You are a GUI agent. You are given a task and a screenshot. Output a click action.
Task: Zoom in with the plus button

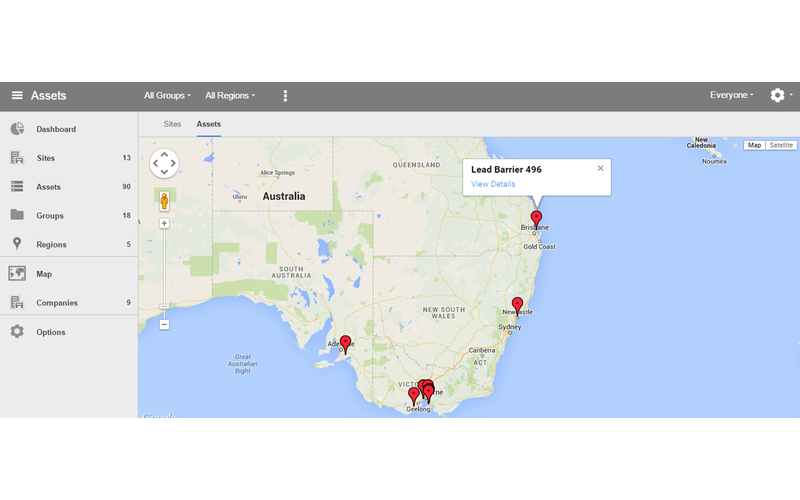(164, 223)
